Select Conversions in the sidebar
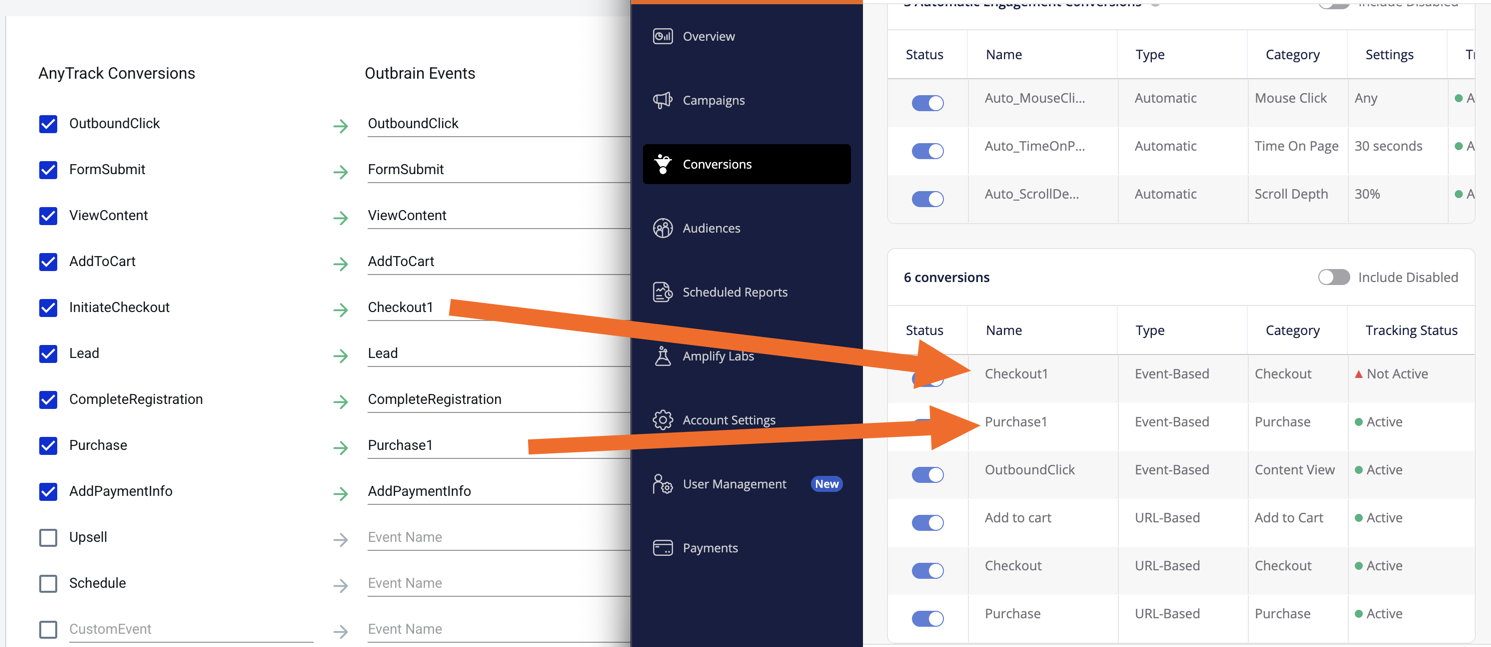Viewport: 1491px width, 647px height. point(747,164)
